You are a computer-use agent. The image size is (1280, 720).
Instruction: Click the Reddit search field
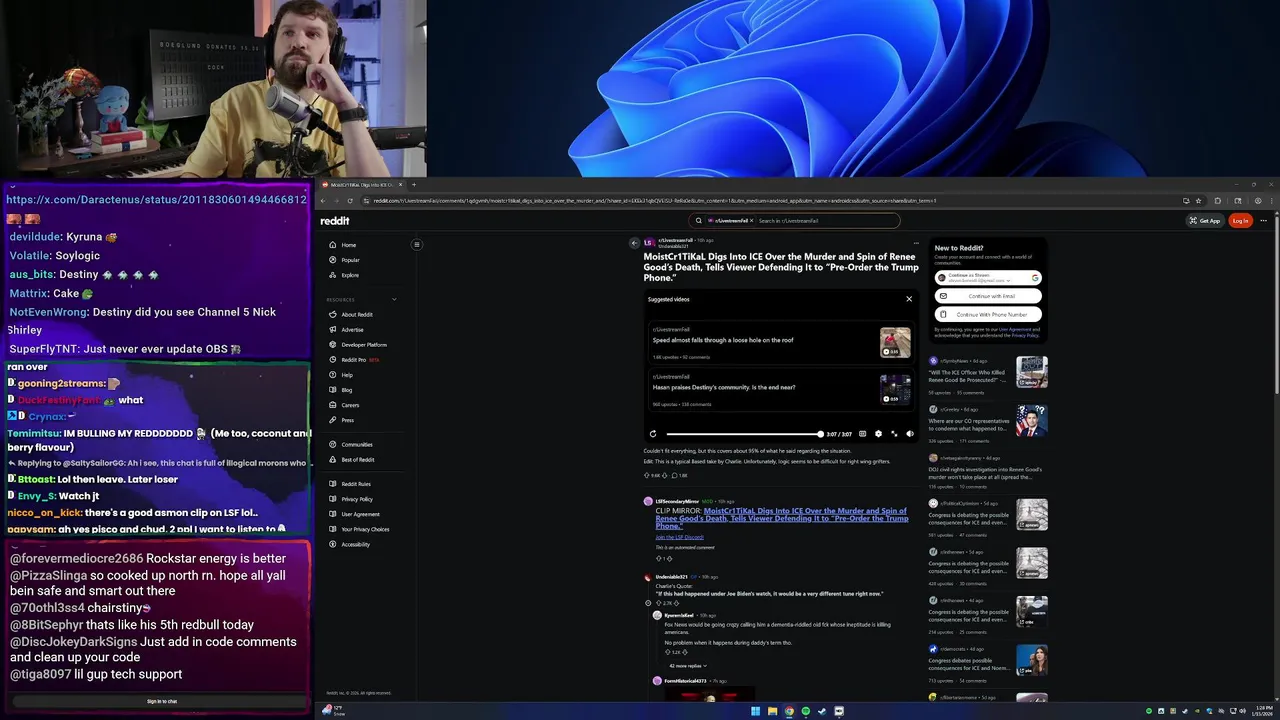pyautogui.click(x=795, y=221)
